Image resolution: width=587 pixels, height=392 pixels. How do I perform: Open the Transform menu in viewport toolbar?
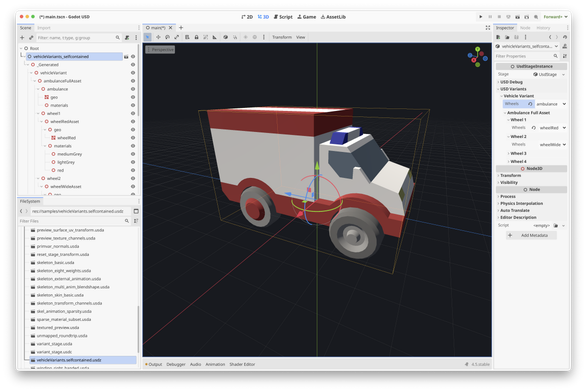(x=282, y=37)
